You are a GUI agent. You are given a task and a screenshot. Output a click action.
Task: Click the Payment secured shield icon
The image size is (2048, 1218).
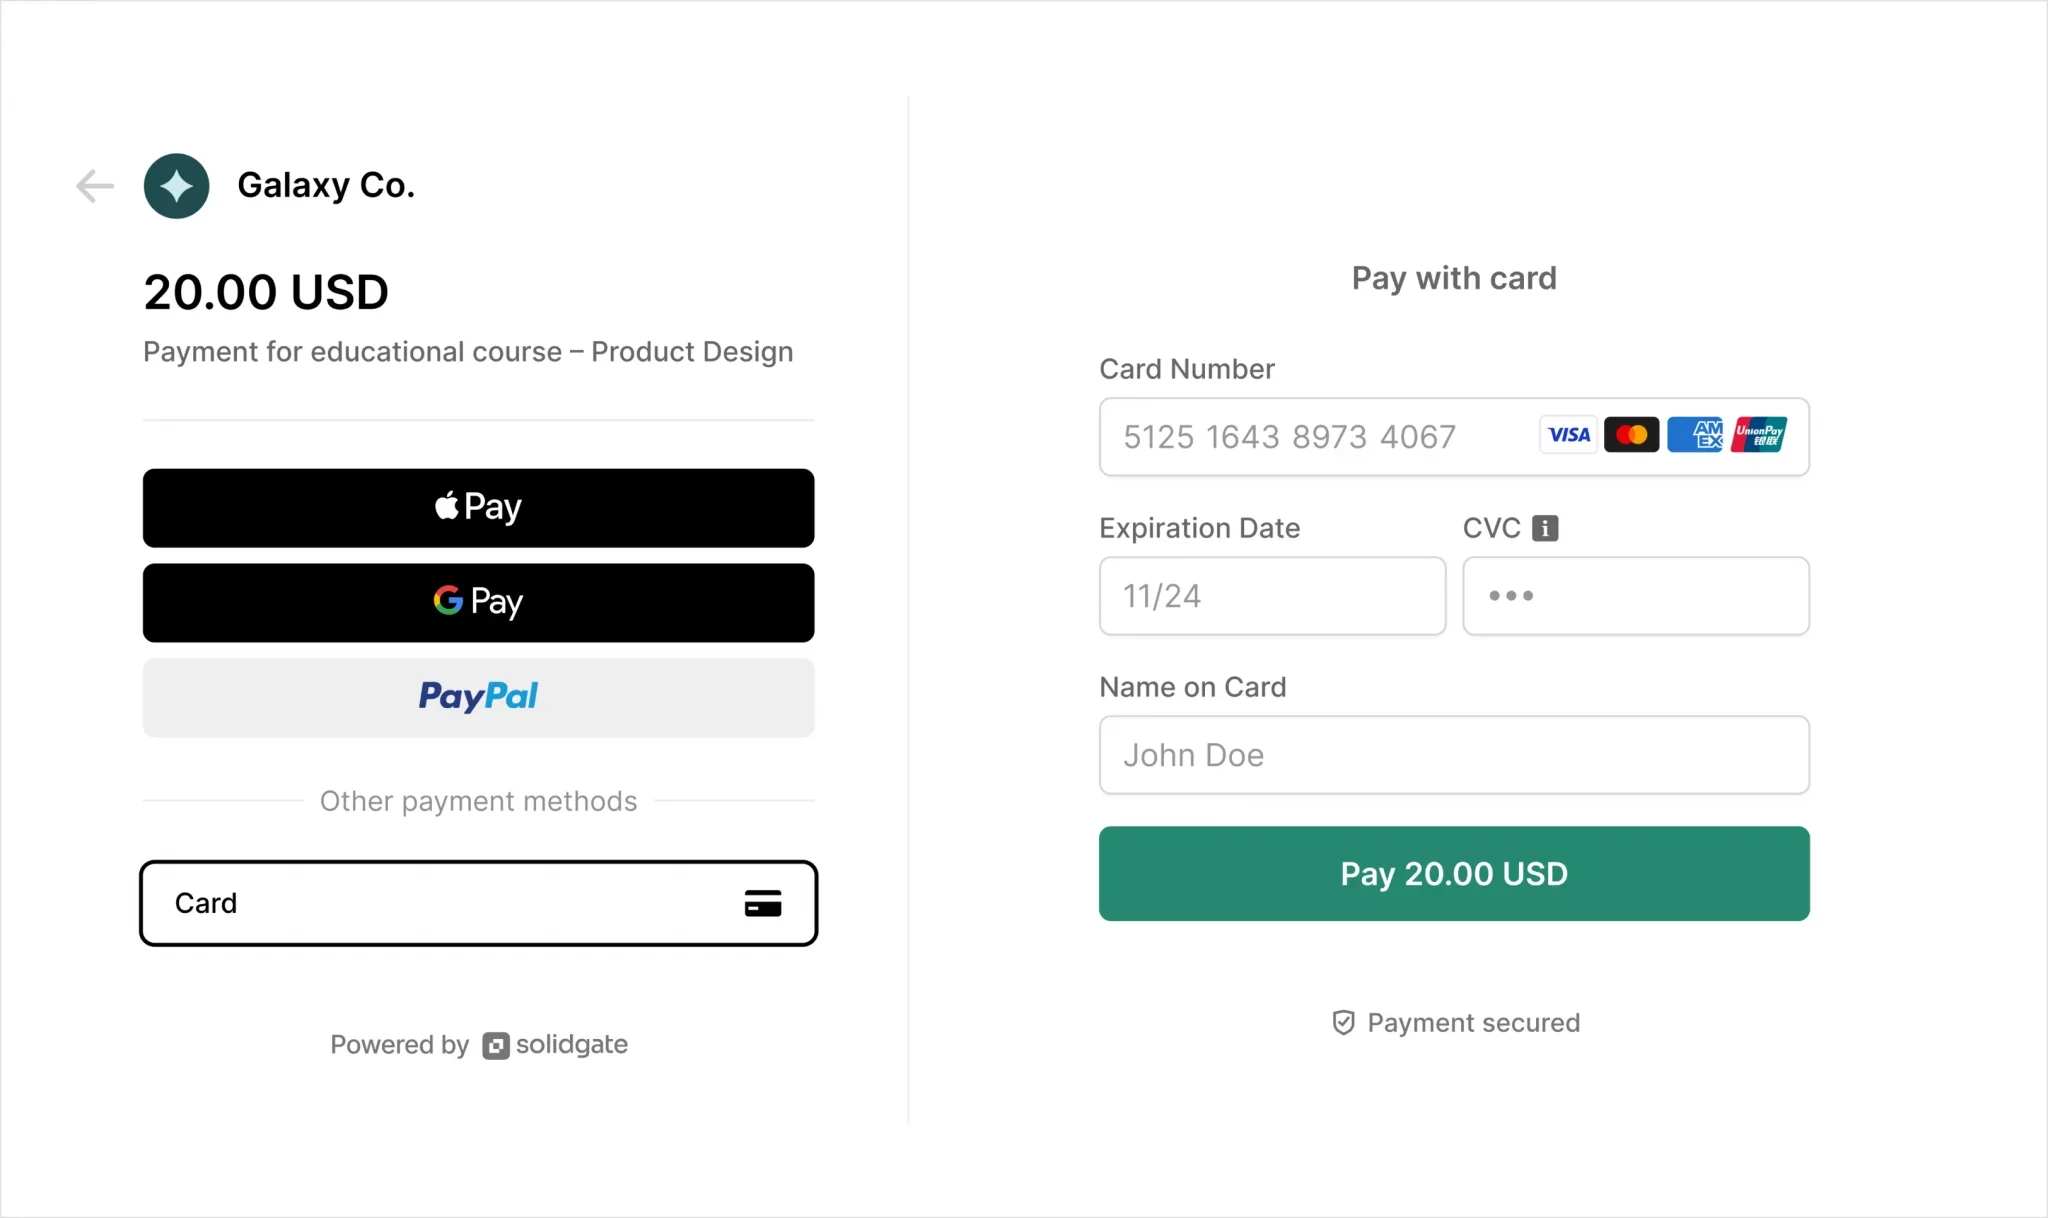coord(1344,1022)
